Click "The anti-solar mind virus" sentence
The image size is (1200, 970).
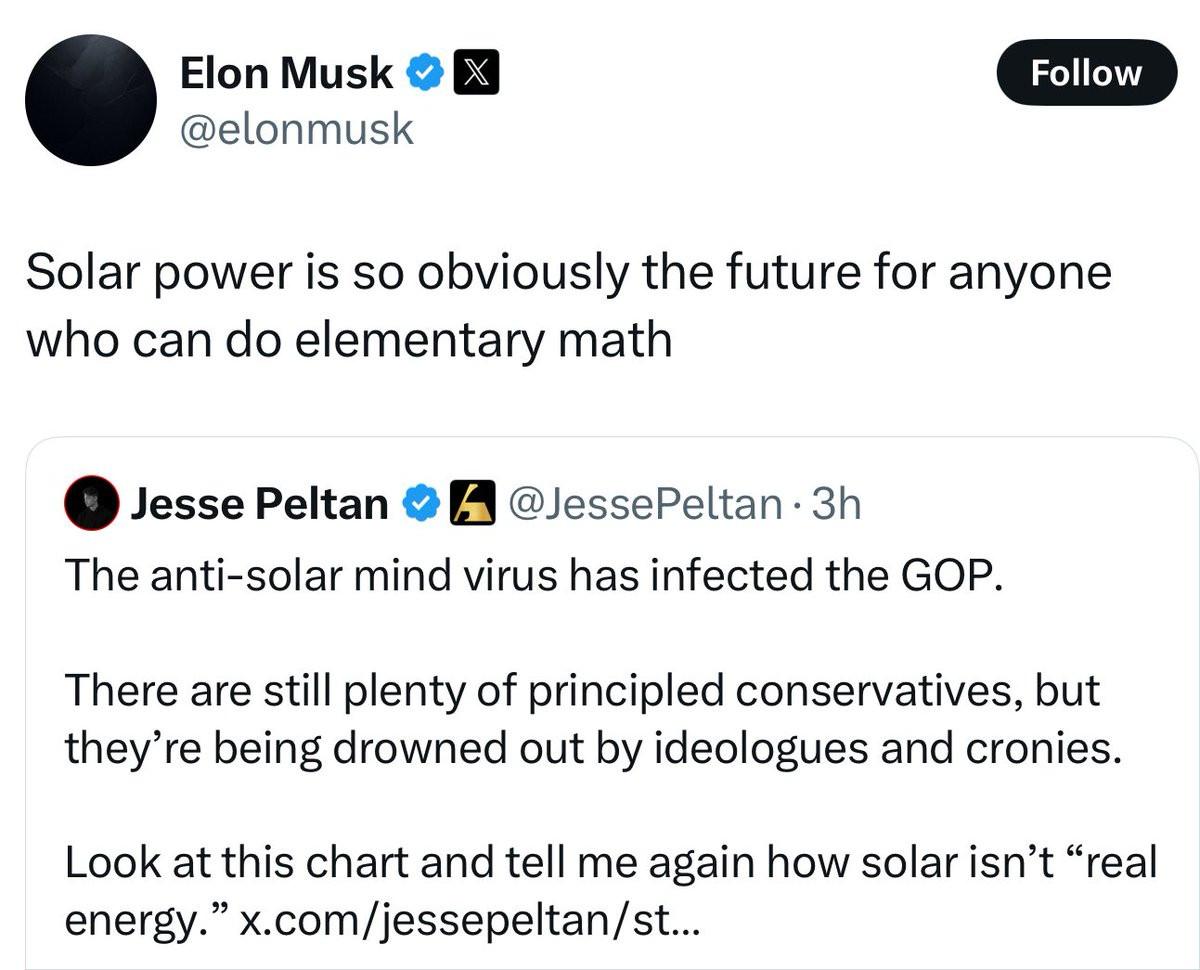pyautogui.click(x=532, y=574)
